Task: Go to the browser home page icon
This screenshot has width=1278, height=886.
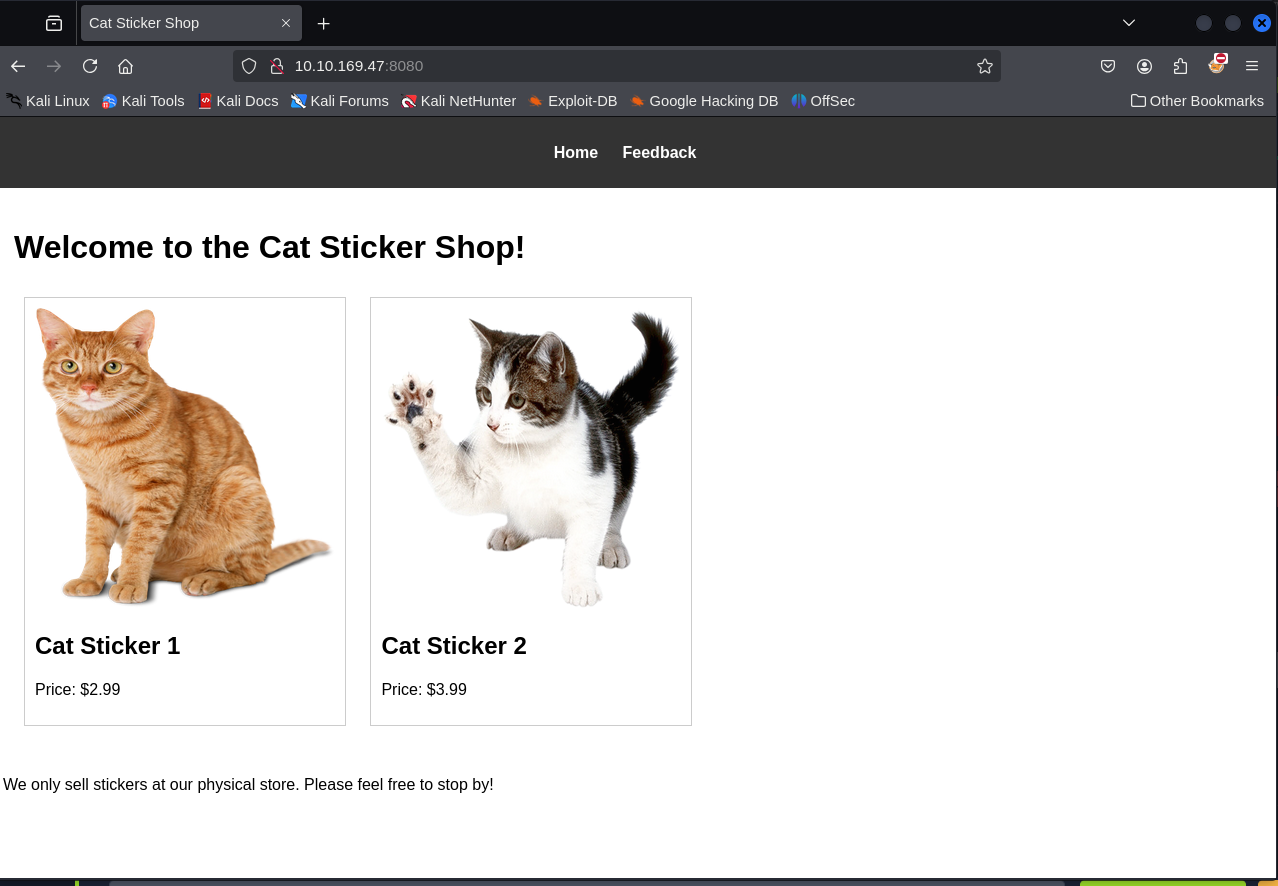Action: (125, 66)
